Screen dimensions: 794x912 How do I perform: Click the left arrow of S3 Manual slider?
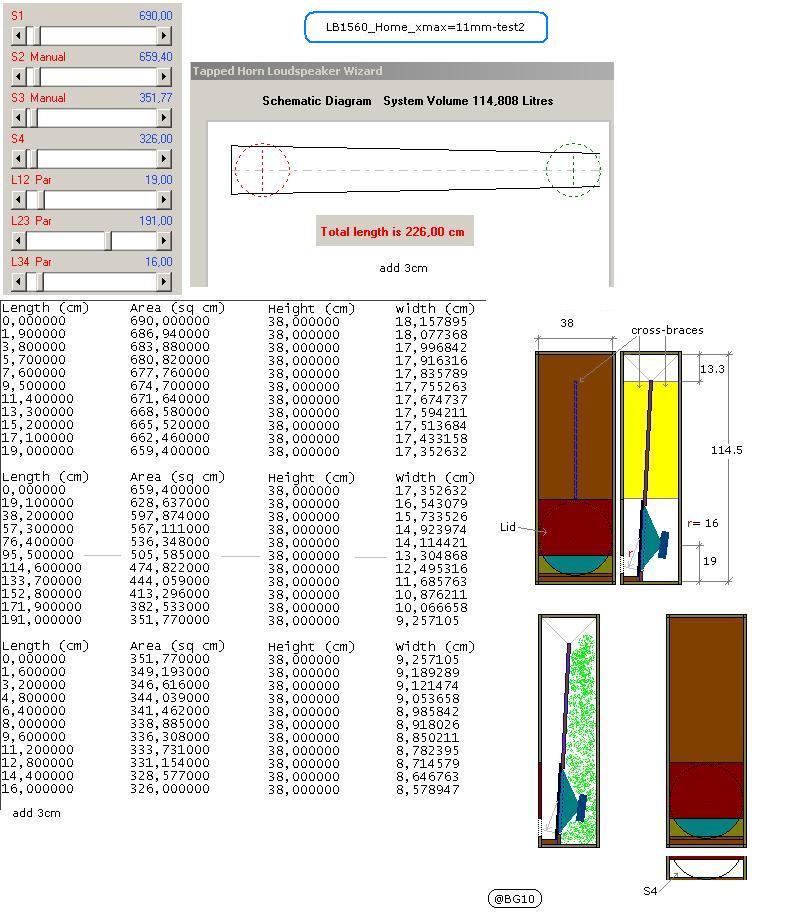point(19,118)
